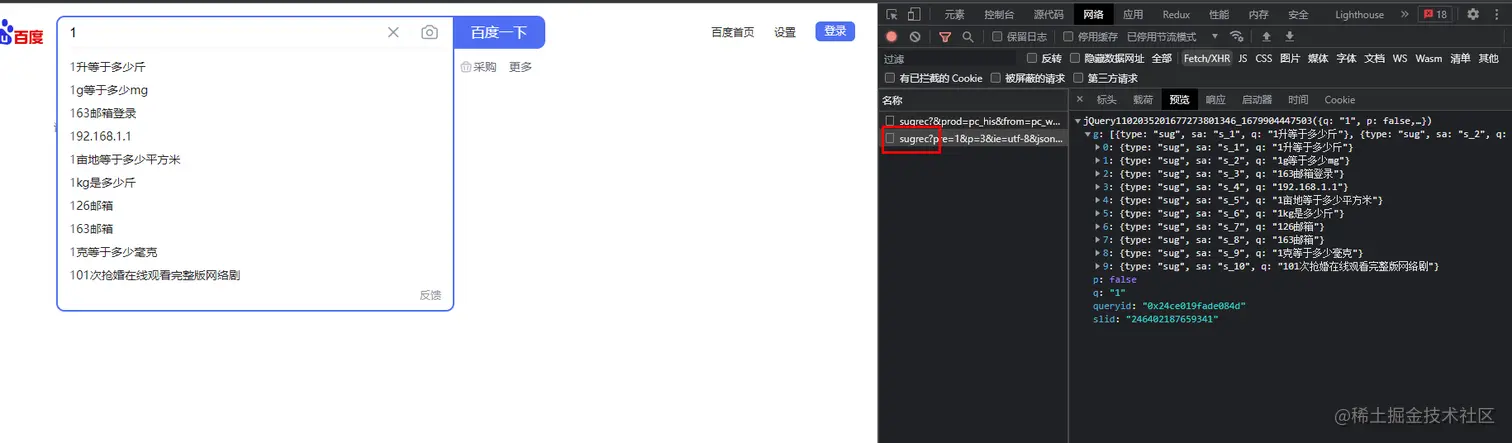The height and width of the screenshot is (443, 1512).
Task: Open the 百度首页 link
Action: click(733, 32)
